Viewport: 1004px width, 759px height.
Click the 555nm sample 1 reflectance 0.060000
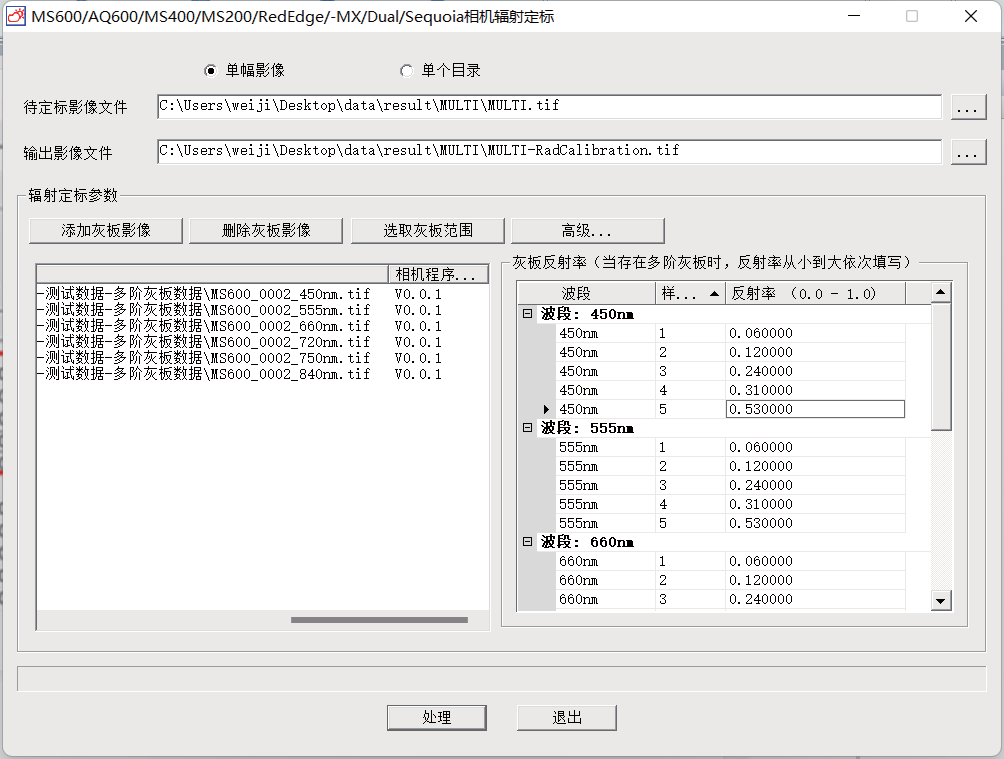tap(815, 447)
